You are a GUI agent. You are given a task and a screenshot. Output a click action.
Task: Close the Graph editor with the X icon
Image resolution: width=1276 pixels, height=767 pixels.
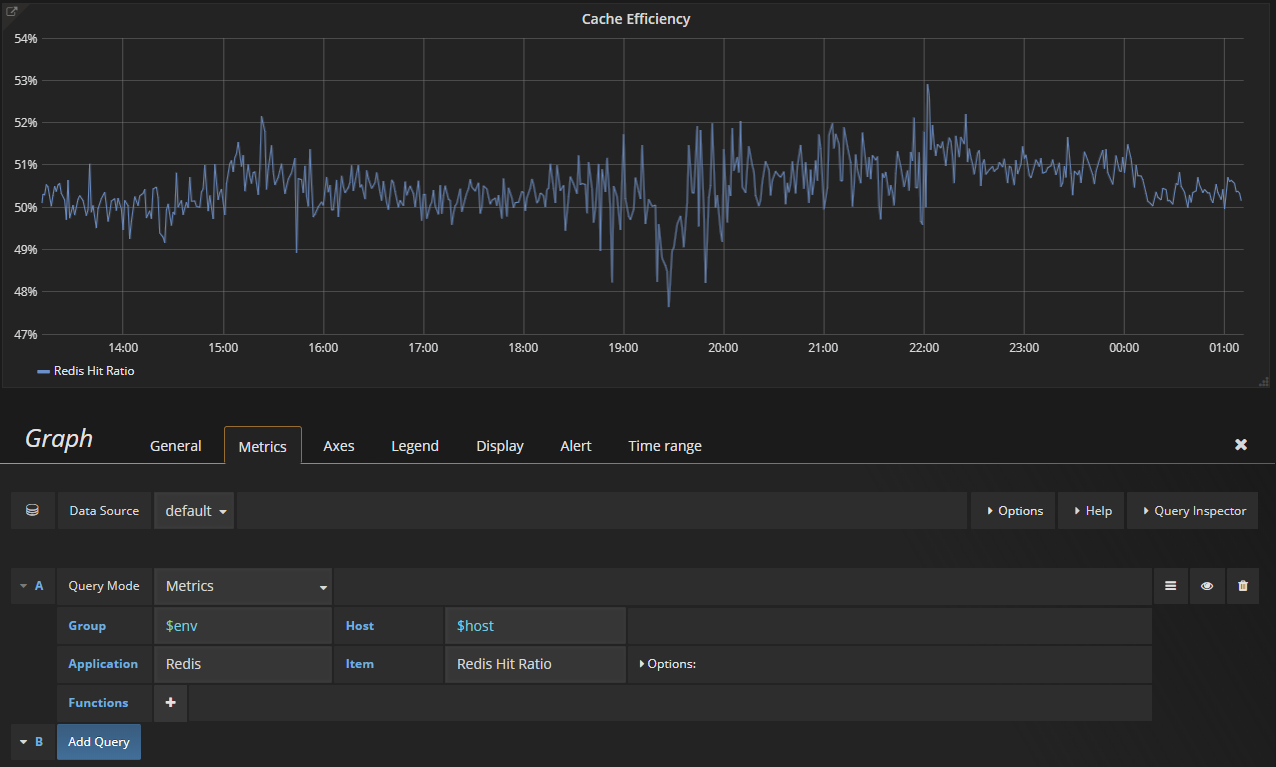(x=1241, y=444)
